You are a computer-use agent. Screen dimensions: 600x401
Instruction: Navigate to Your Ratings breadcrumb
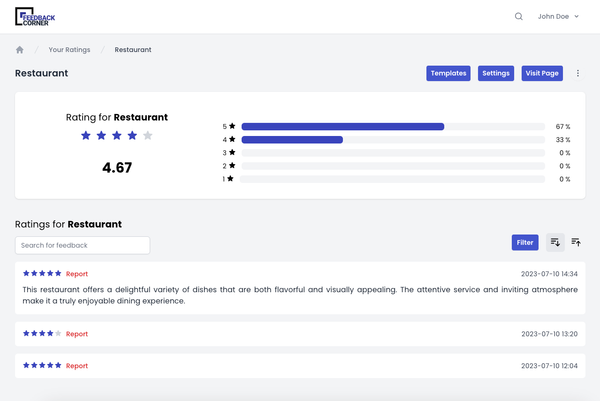[x=69, y=49]
